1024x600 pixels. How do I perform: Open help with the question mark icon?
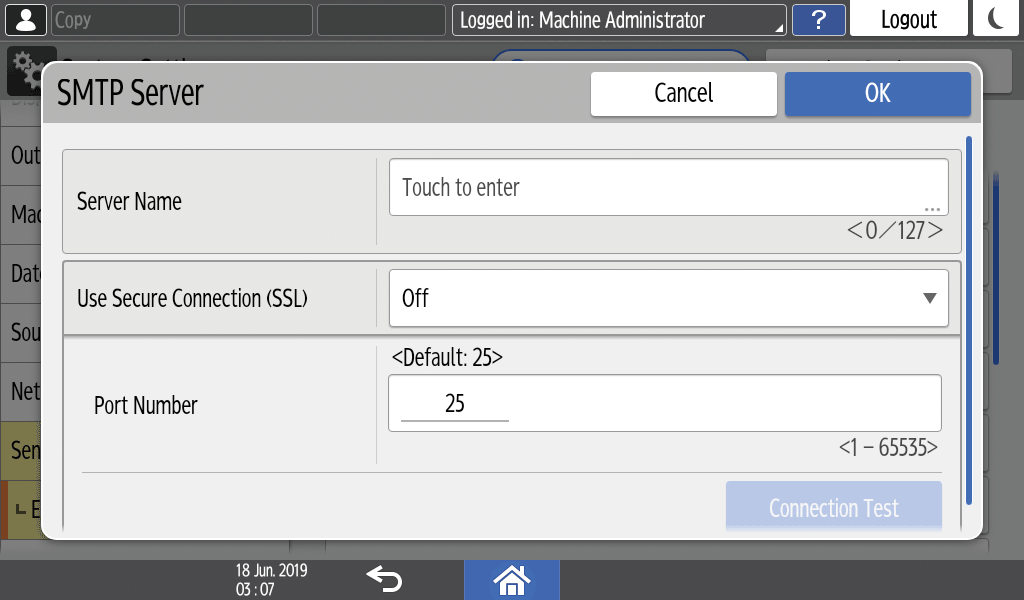[817, 19]
